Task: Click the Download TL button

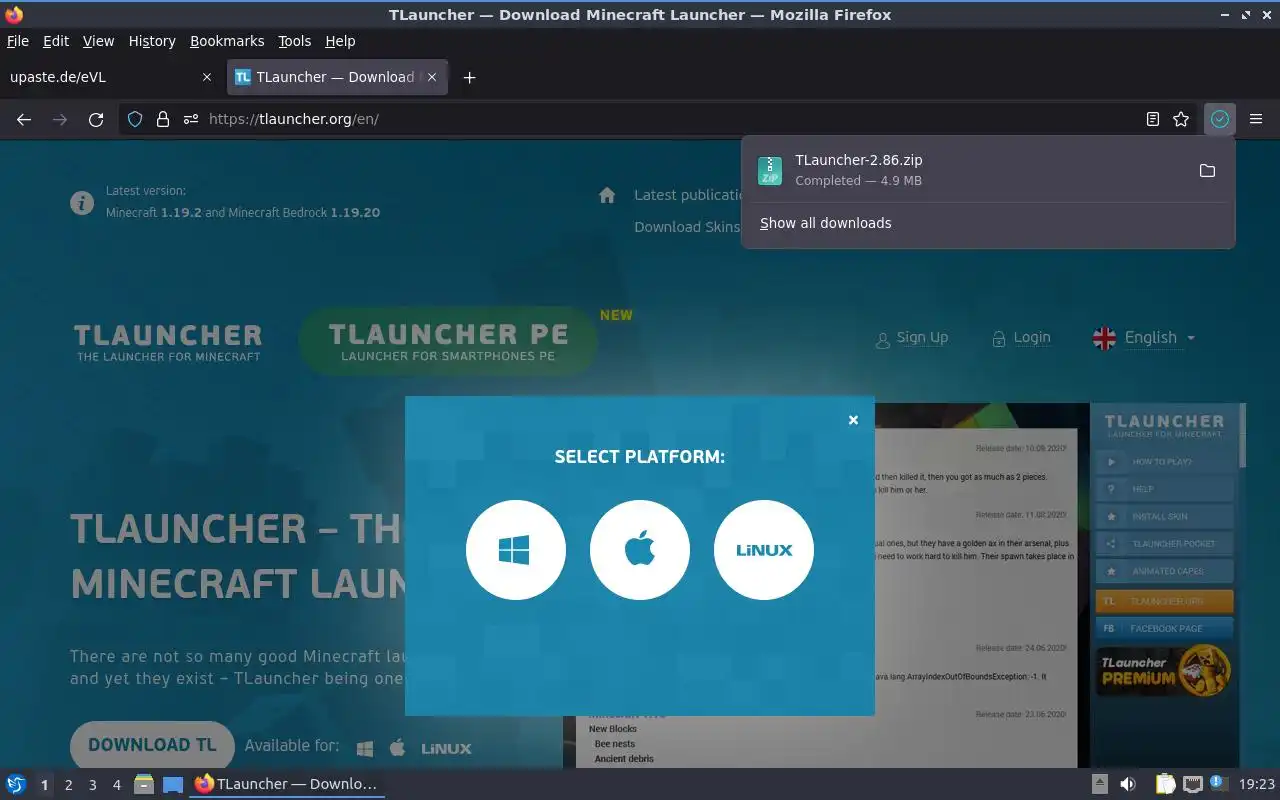Action: [x=152, y=745]
